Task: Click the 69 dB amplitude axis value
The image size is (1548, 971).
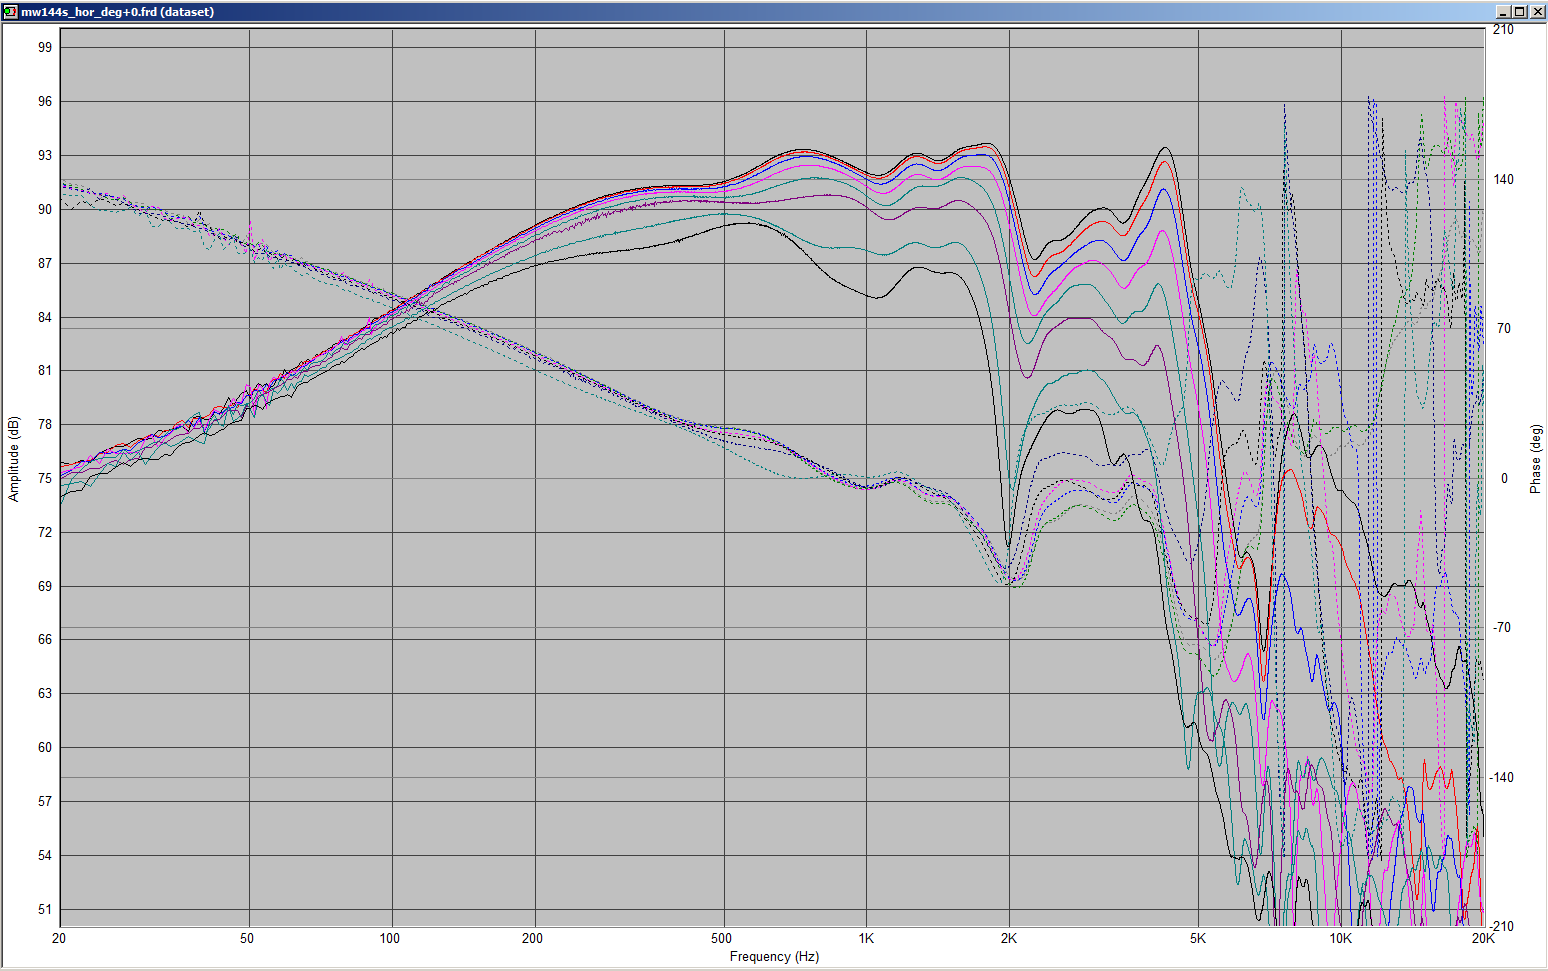Action: [x=45, y=587]
